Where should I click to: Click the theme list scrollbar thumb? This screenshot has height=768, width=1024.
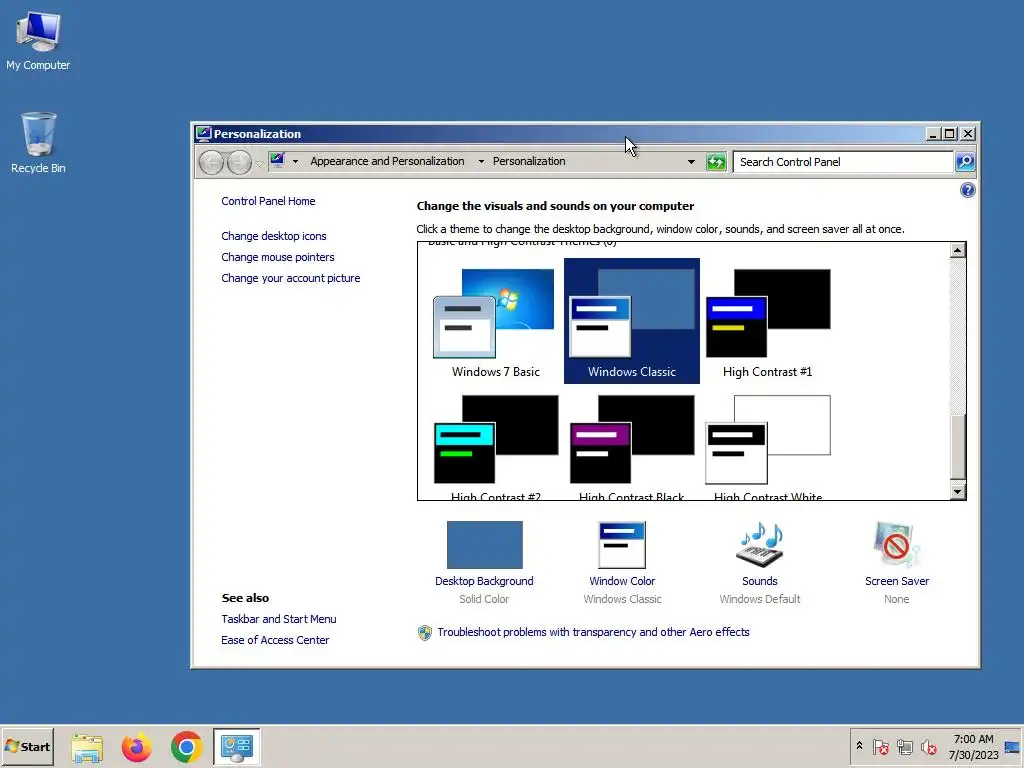pos(957,446)
